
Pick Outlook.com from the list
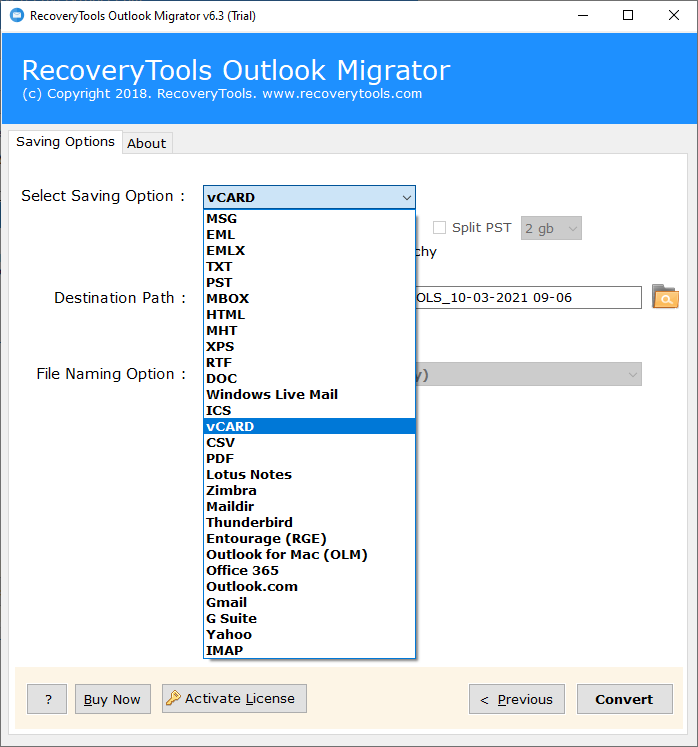[x=309, y=586]
